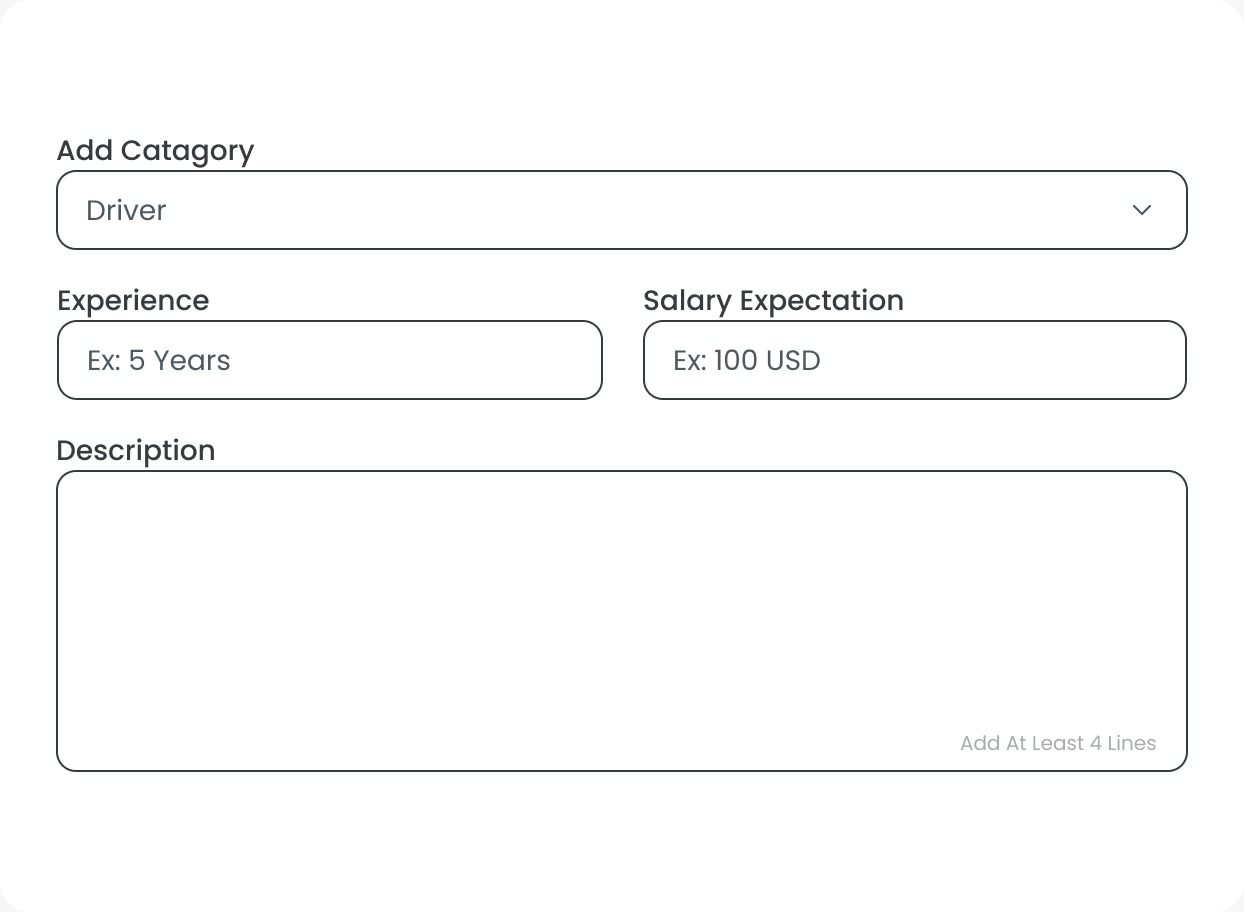Place cursor in the expected salary box
The height and width of the screenshot is (912, 1244).
pyautogui.click(x=980, y=360)
